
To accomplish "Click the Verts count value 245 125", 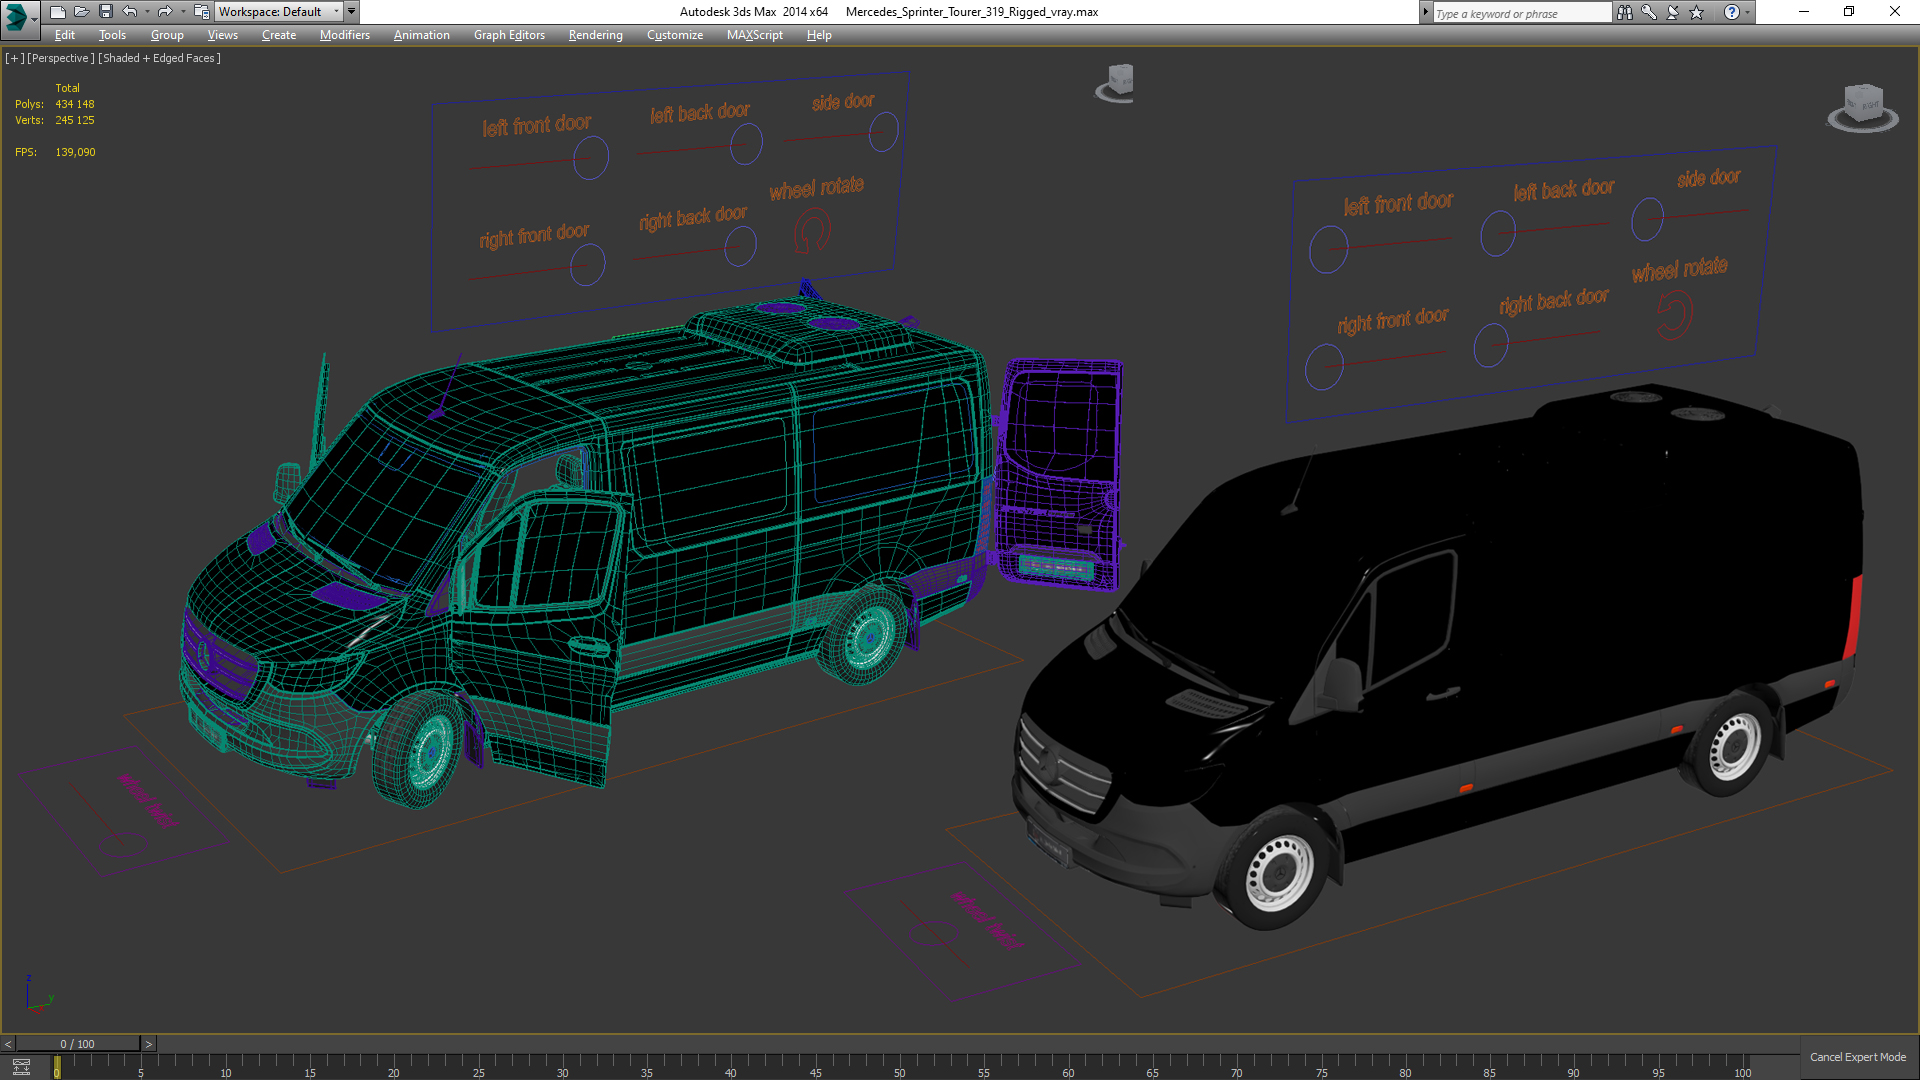I will (x=75, y=120).
